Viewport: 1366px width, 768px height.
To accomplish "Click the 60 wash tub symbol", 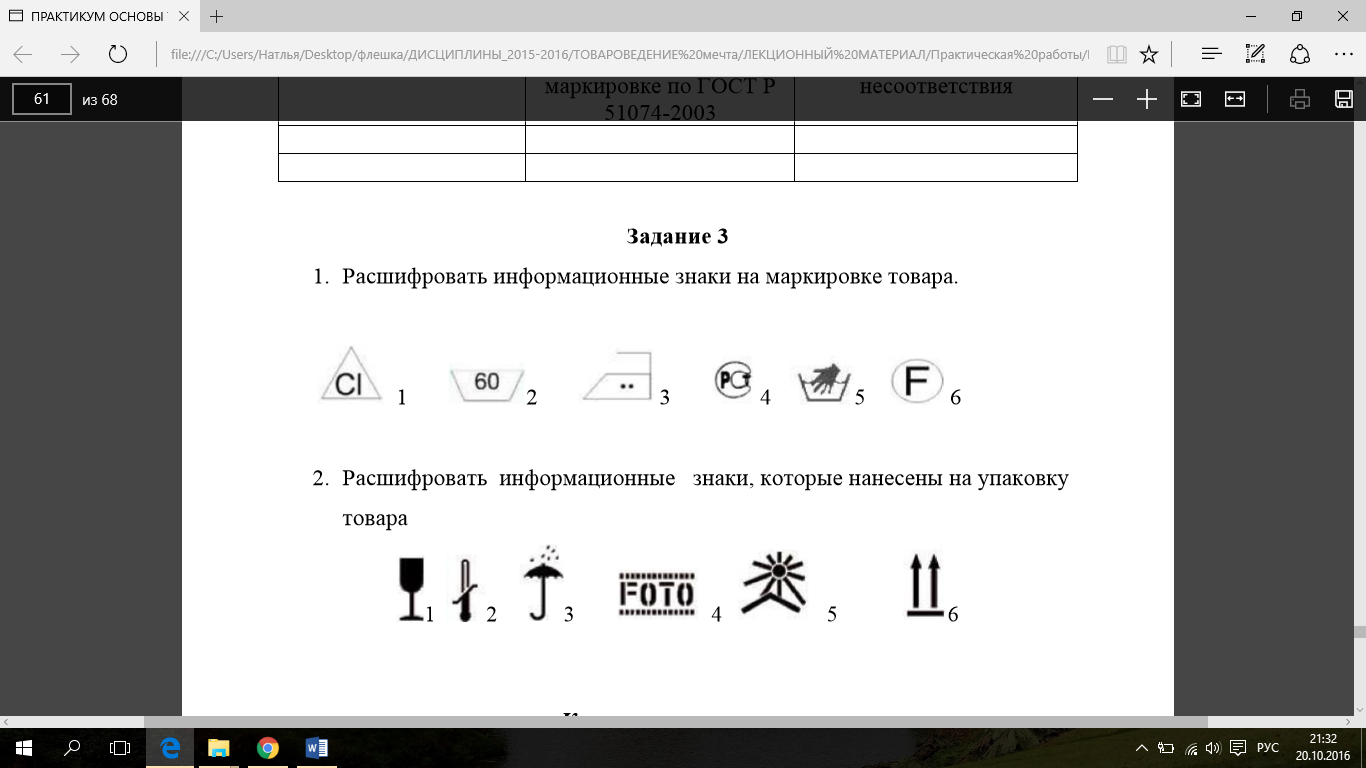I will point(487,383).
